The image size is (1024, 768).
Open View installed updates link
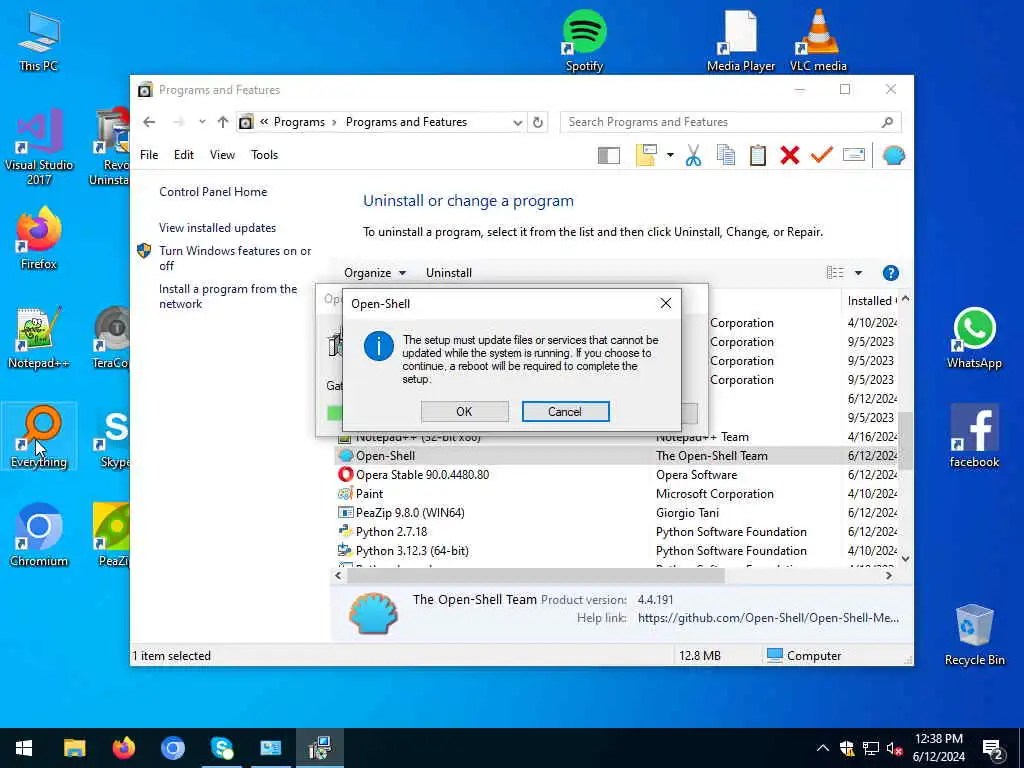[217, 228]
